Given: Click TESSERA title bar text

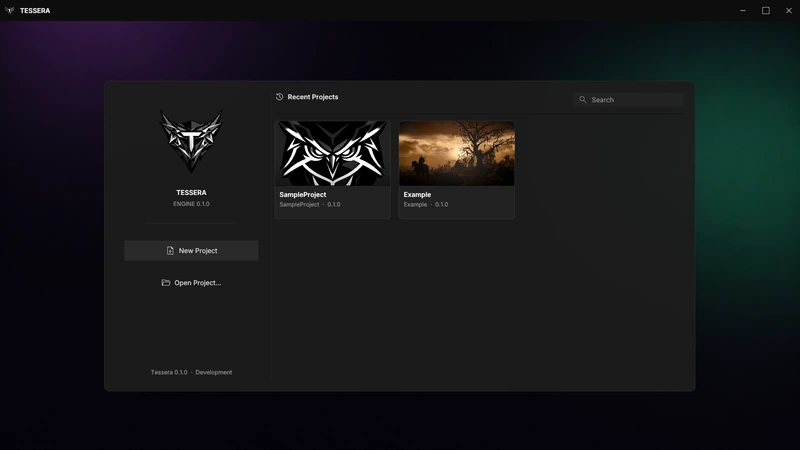Looking at the screenshot, I should pyautogui.click(x=35, y=11).
